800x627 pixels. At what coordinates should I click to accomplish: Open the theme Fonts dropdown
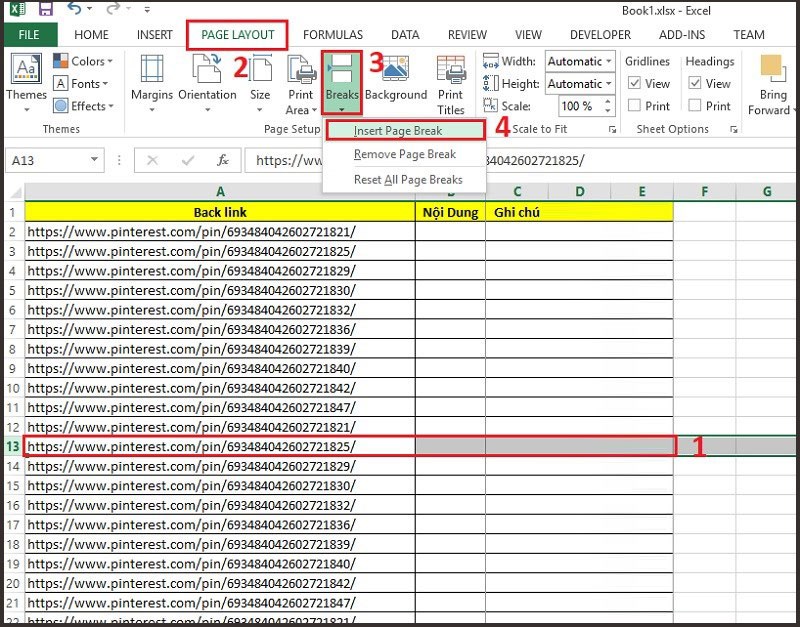[x=81, y=83]
